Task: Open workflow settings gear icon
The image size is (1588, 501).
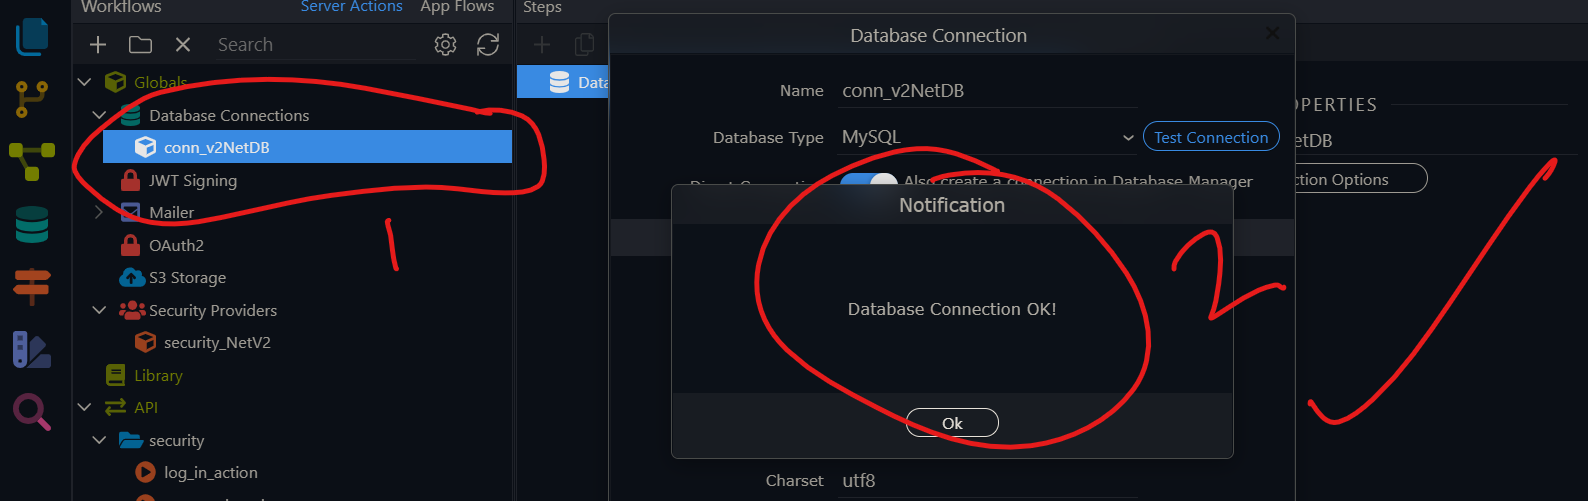Action: 445,45
